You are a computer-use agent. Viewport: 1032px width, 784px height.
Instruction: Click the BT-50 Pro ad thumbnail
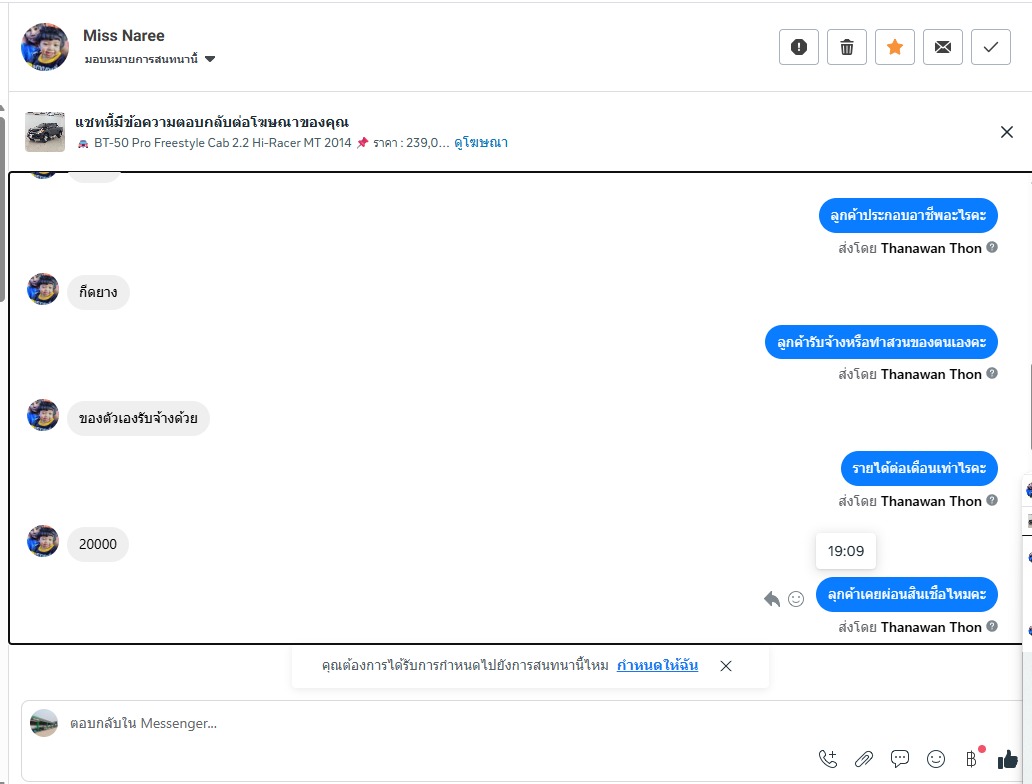point(45,132)
